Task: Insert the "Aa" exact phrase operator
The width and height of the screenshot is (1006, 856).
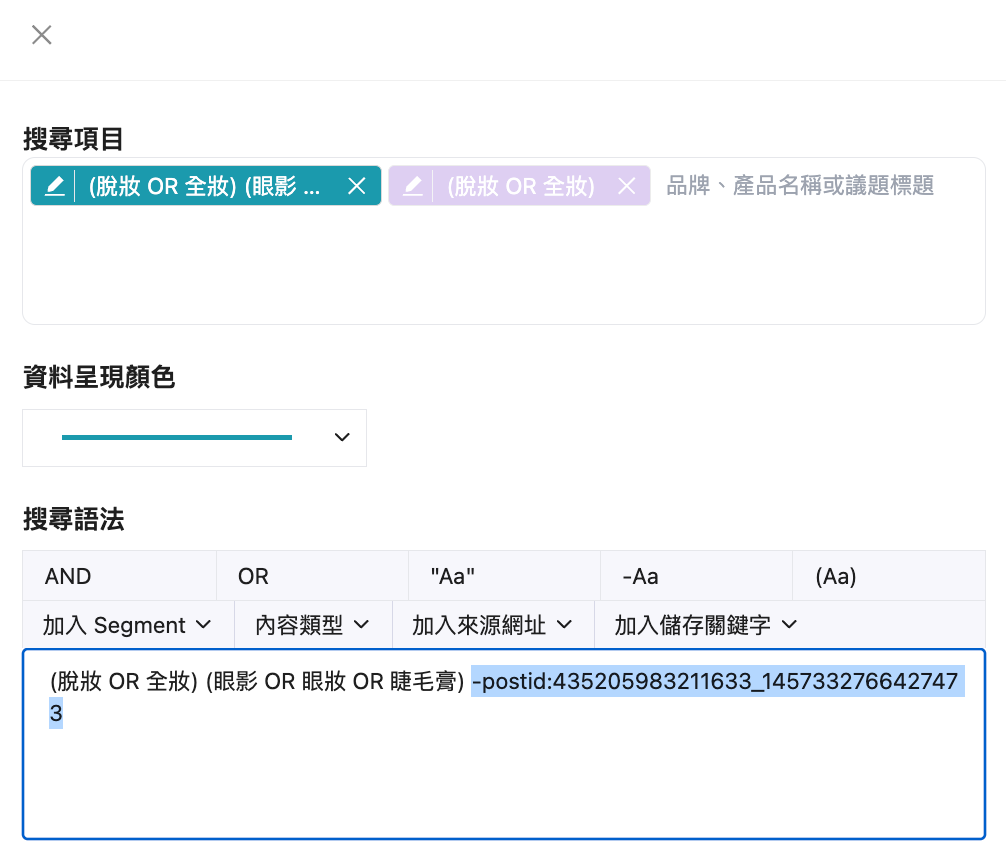Action: click(504, 576)
